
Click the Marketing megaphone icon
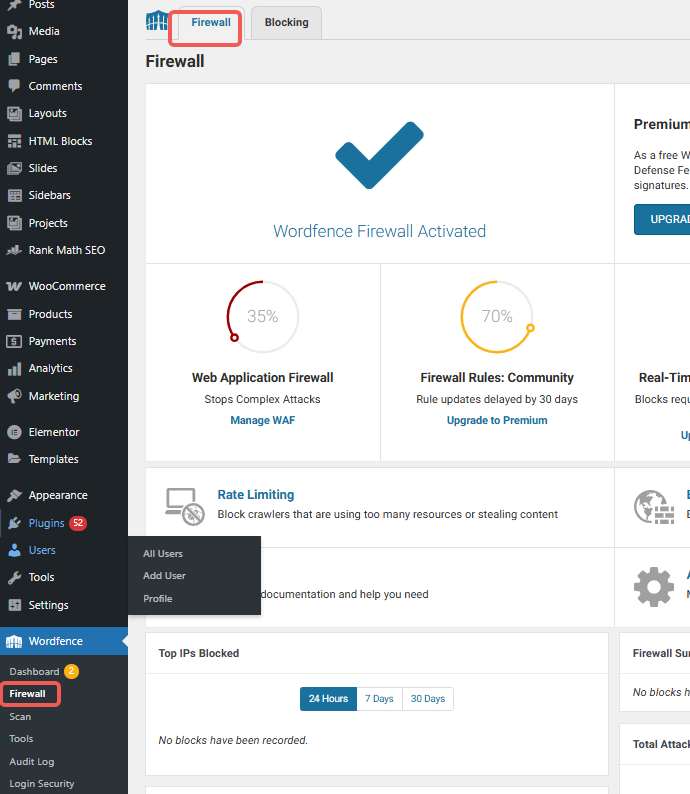(x=14, y=396)
